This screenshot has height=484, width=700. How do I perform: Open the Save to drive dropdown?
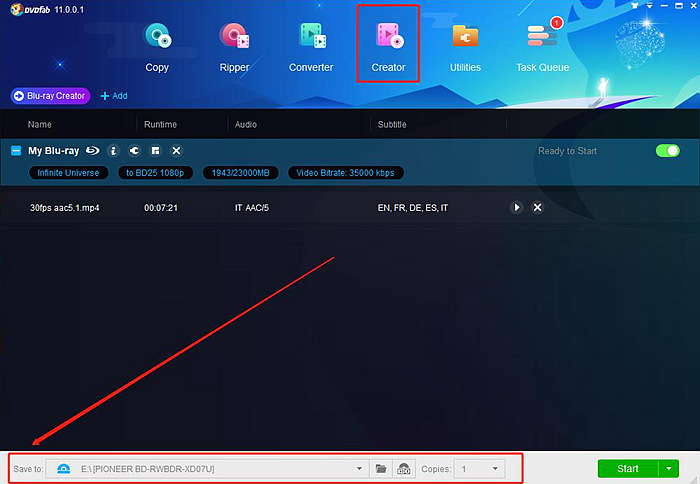[x=359, y=469]
